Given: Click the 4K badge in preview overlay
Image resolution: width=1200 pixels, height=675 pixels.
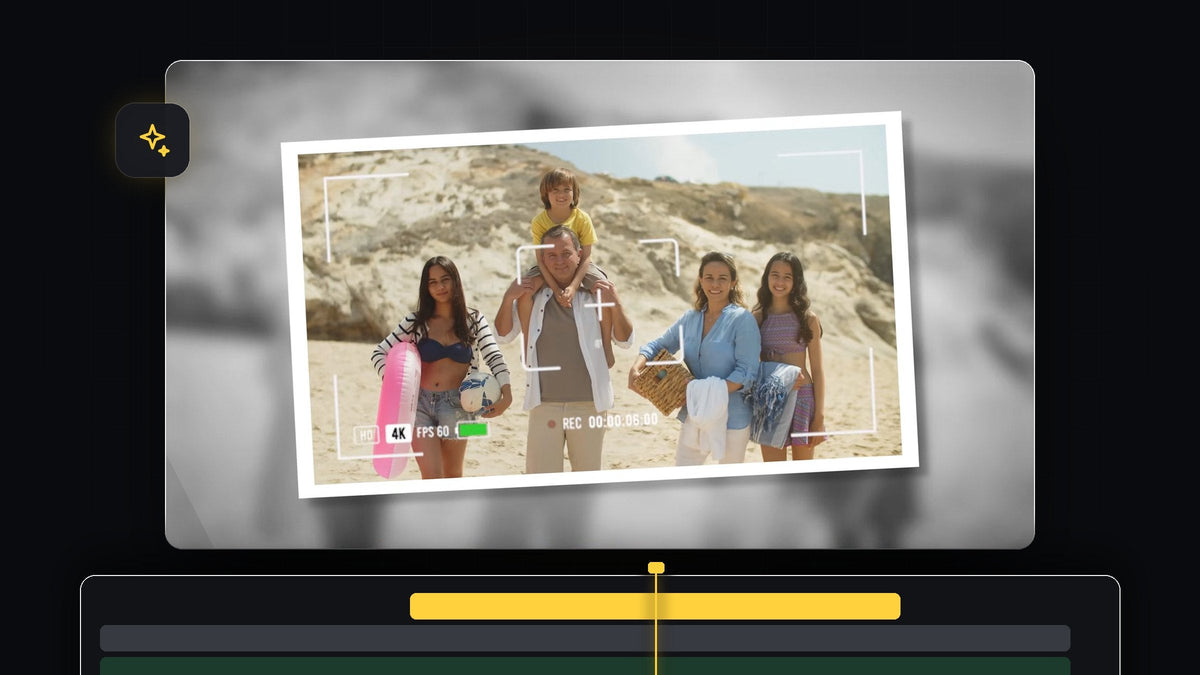Looking at the screenshot, I should (x=399, y=433).
